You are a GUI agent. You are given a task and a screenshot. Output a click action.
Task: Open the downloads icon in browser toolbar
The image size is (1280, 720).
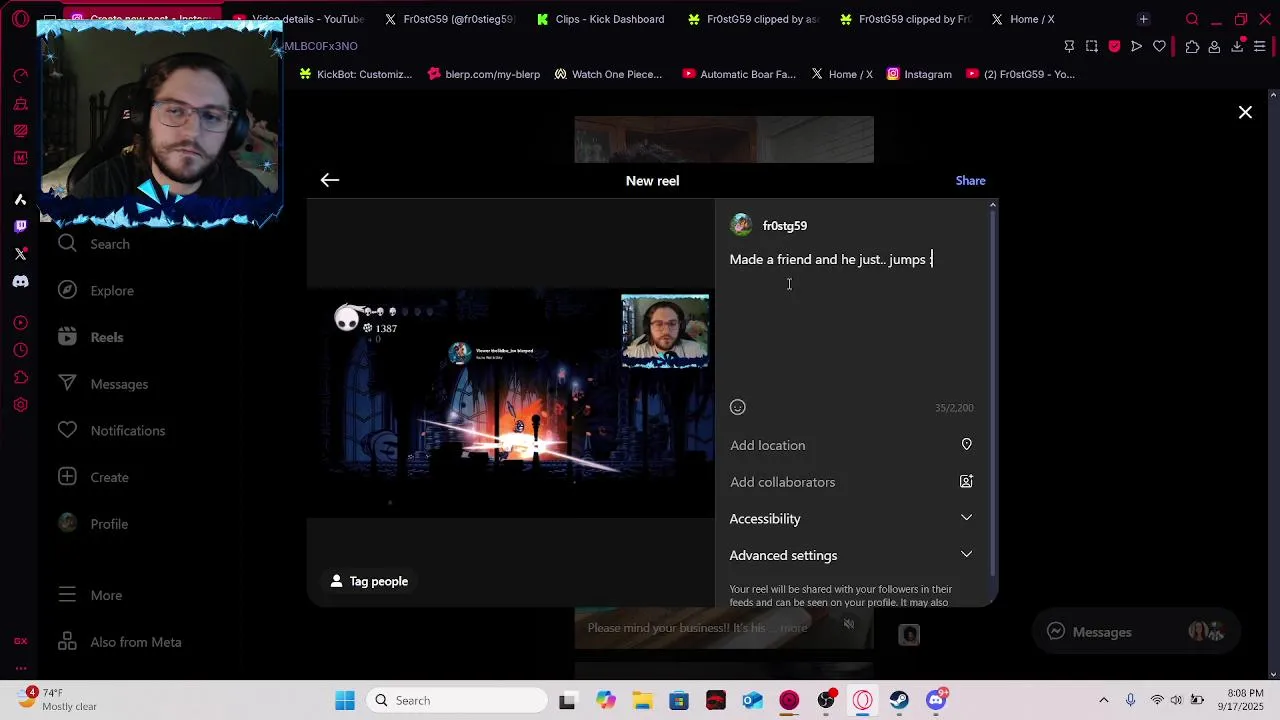pyautogui.click(x=1237, y=46)
